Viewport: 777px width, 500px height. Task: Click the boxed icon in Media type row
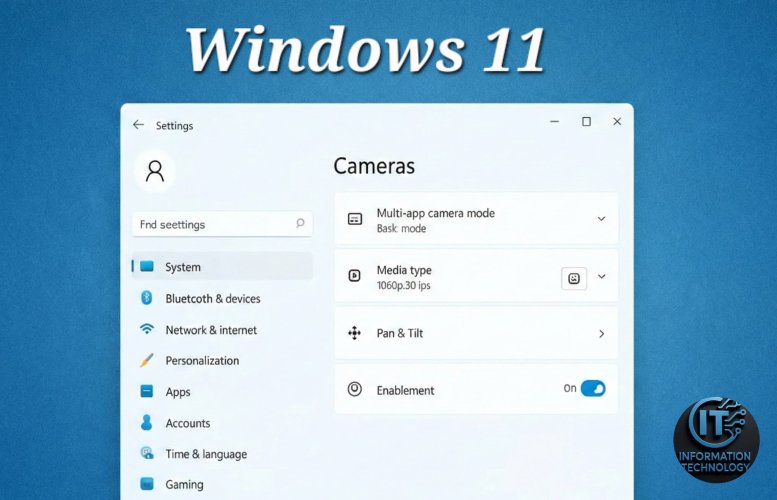pos(574,278)
